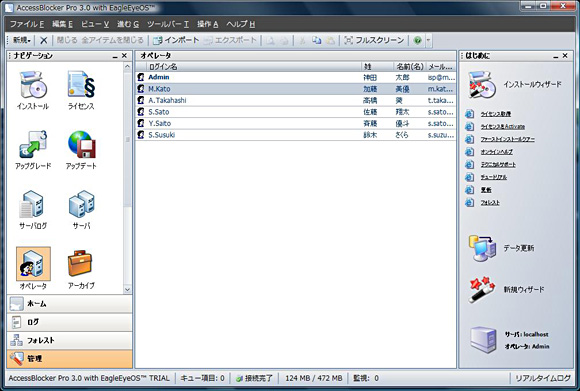Click the user icon of Admin row
Viewport: 580px width, 391px height.
[141, 77]
